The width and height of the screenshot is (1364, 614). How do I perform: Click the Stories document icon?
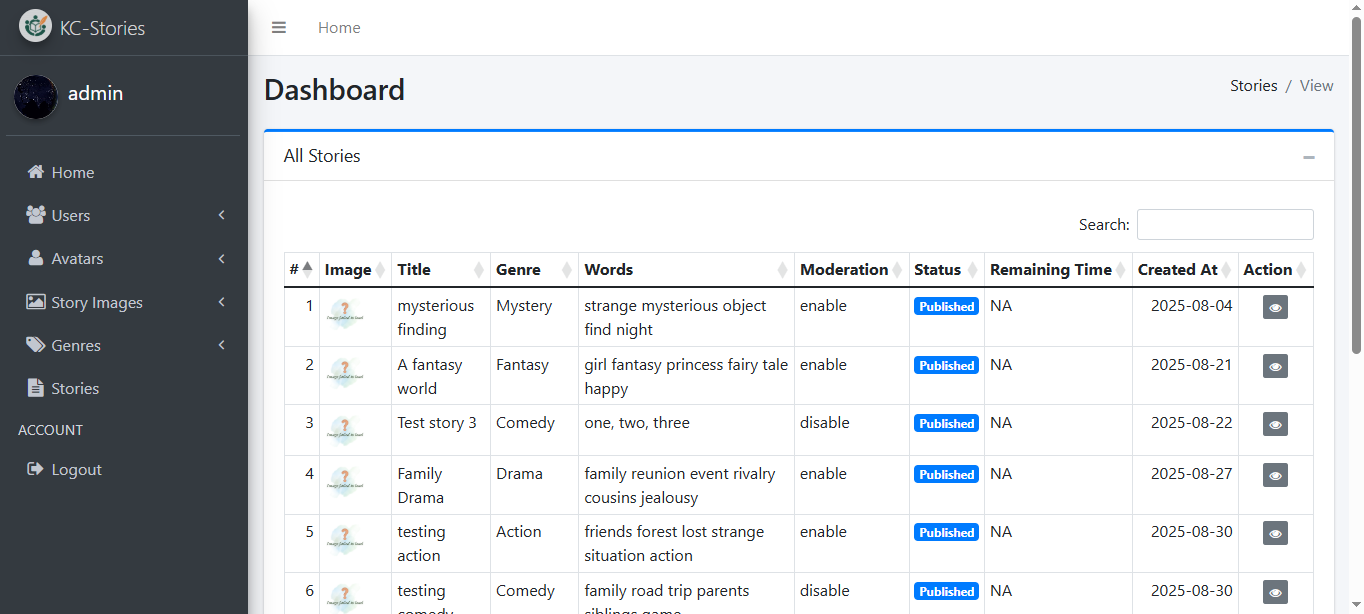pos(36,388)
